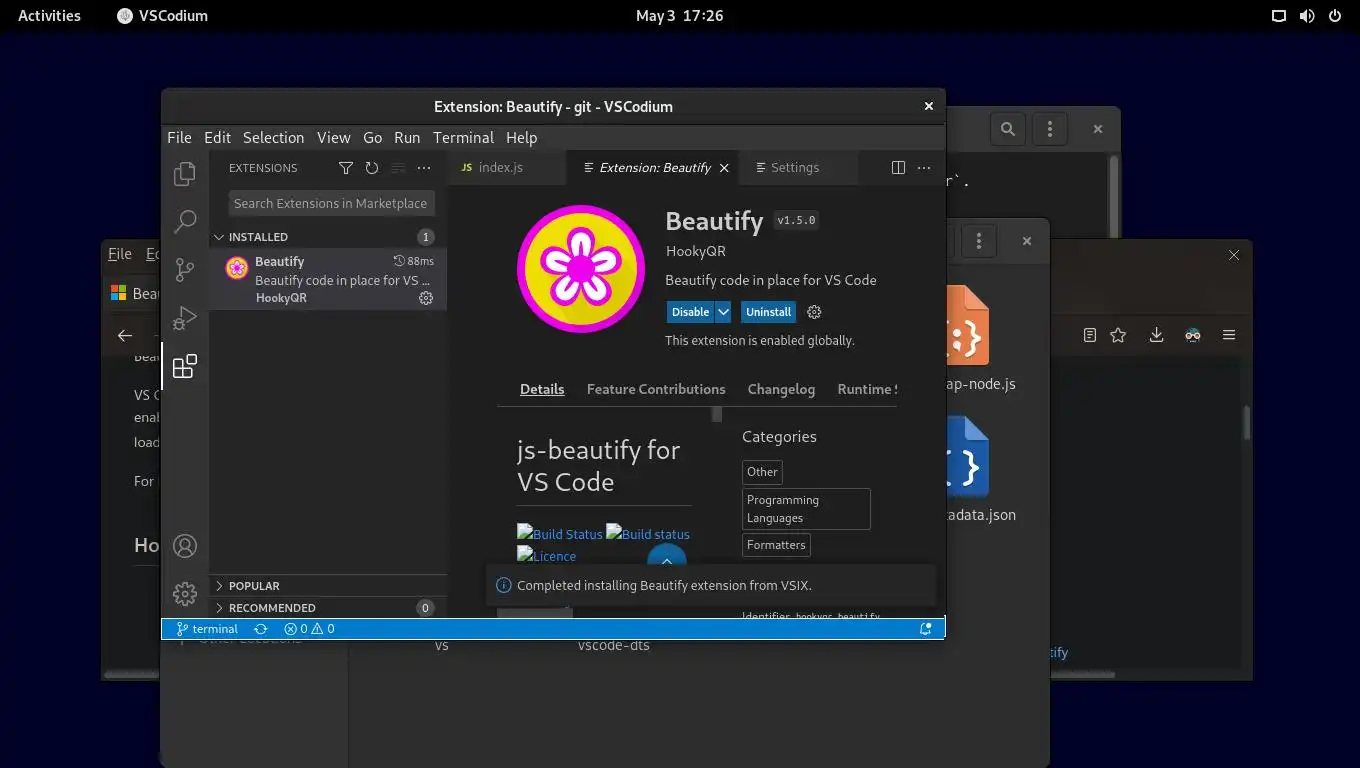
Task: Click the search icon in the terminal window
Action: point(1008,129)
